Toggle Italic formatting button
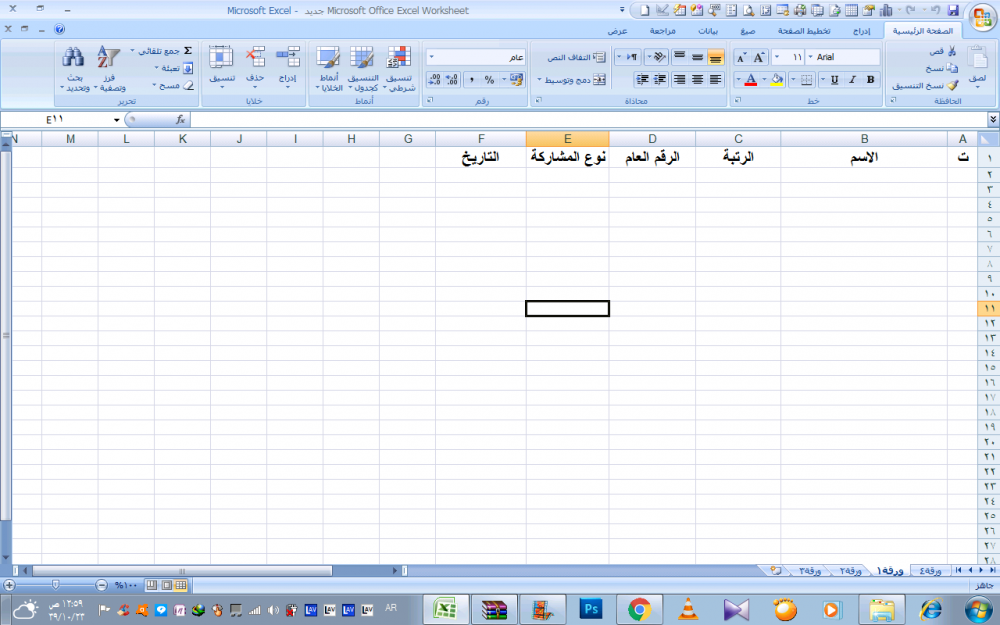The height and width of the screenshot is (625, 1000). (x=851, y=80)
